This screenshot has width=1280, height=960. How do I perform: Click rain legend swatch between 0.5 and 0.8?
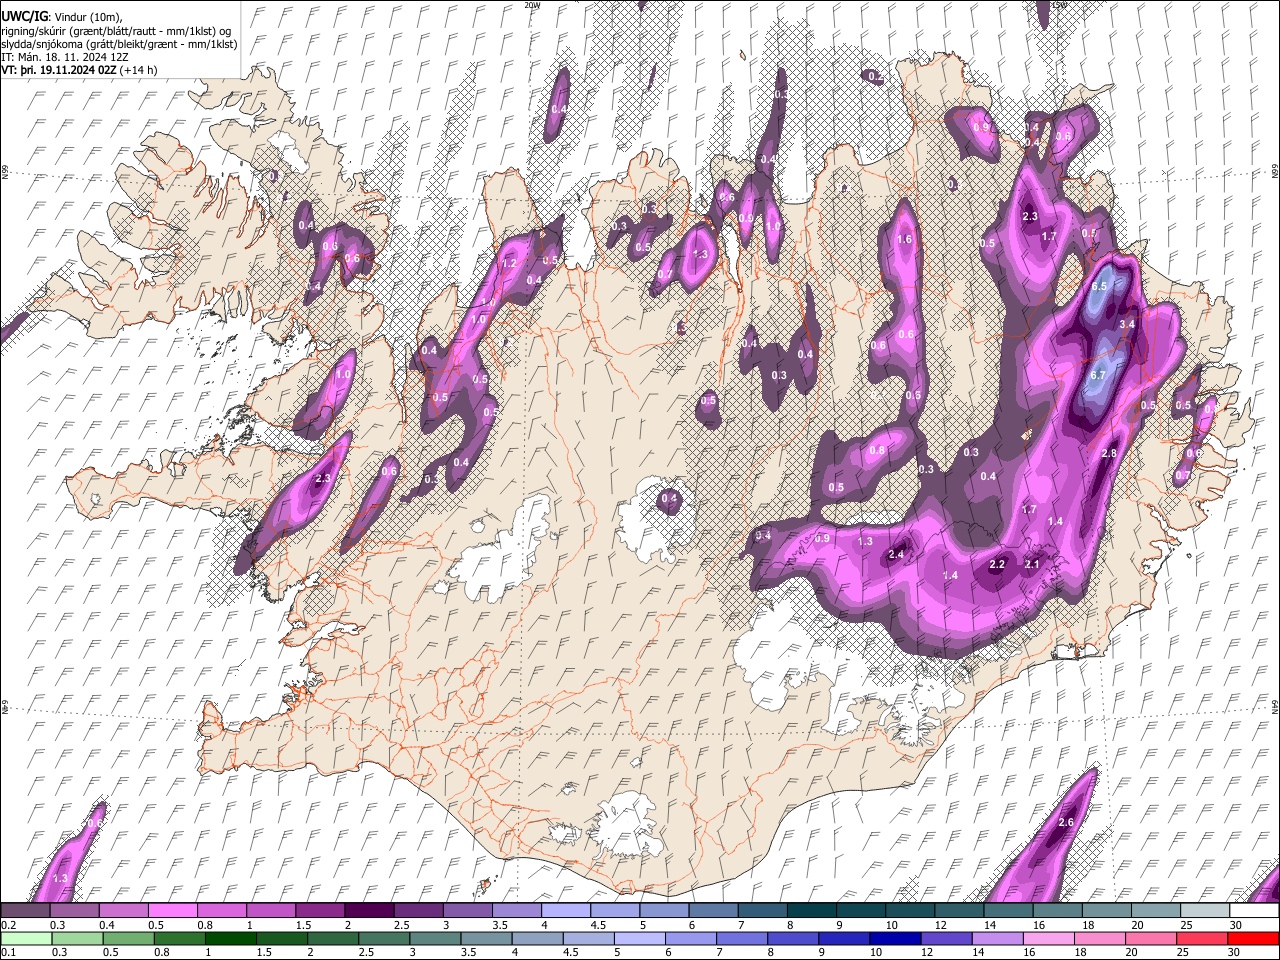(127, 938)
